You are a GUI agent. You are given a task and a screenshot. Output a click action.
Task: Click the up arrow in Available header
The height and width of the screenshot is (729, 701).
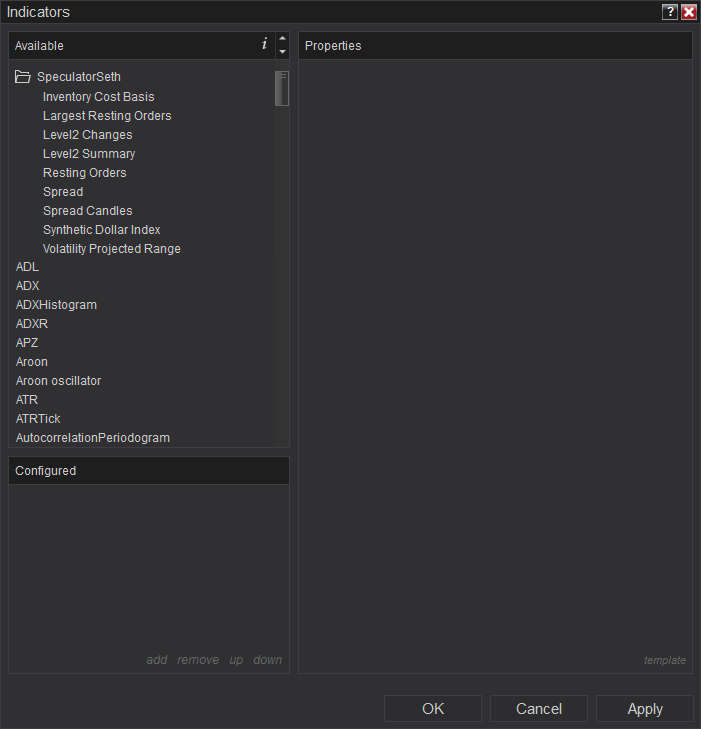point(282,39)
